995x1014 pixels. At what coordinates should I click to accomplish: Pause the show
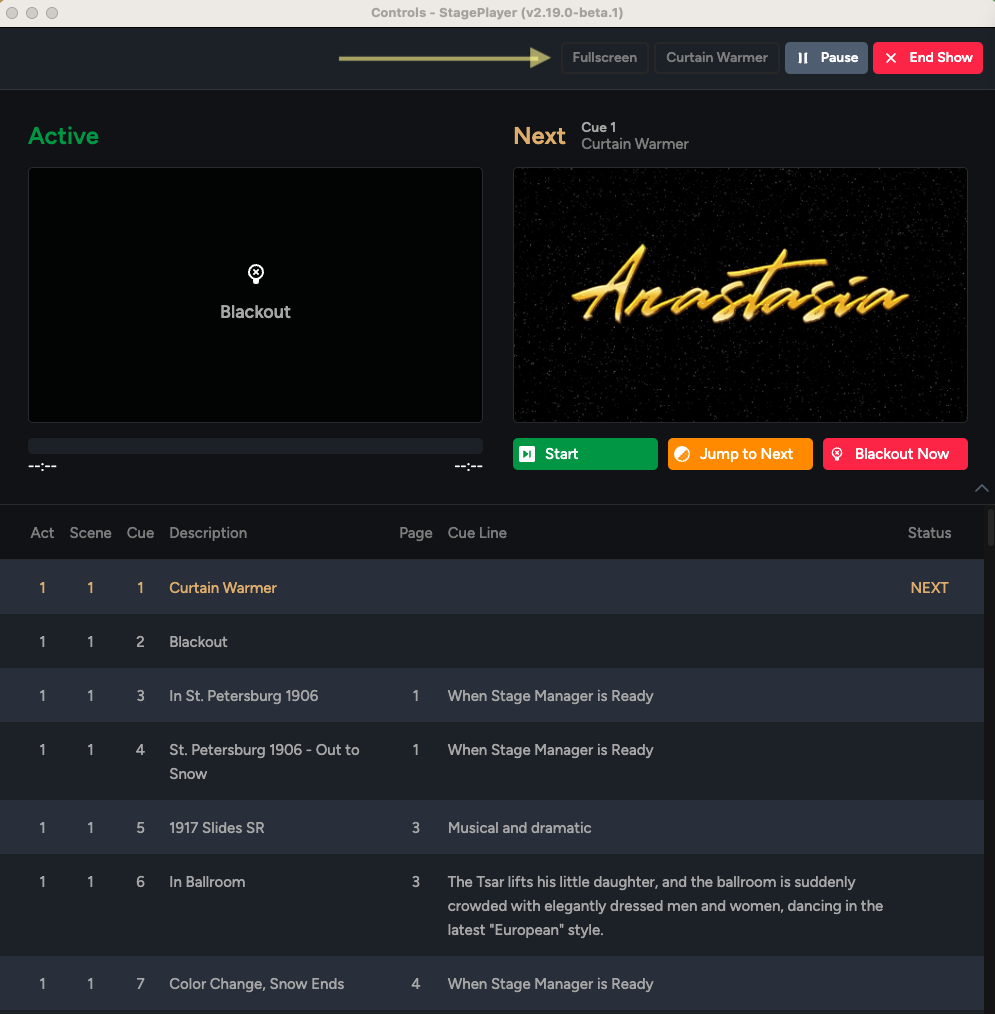pyautogui.click(x=826, y=58)
